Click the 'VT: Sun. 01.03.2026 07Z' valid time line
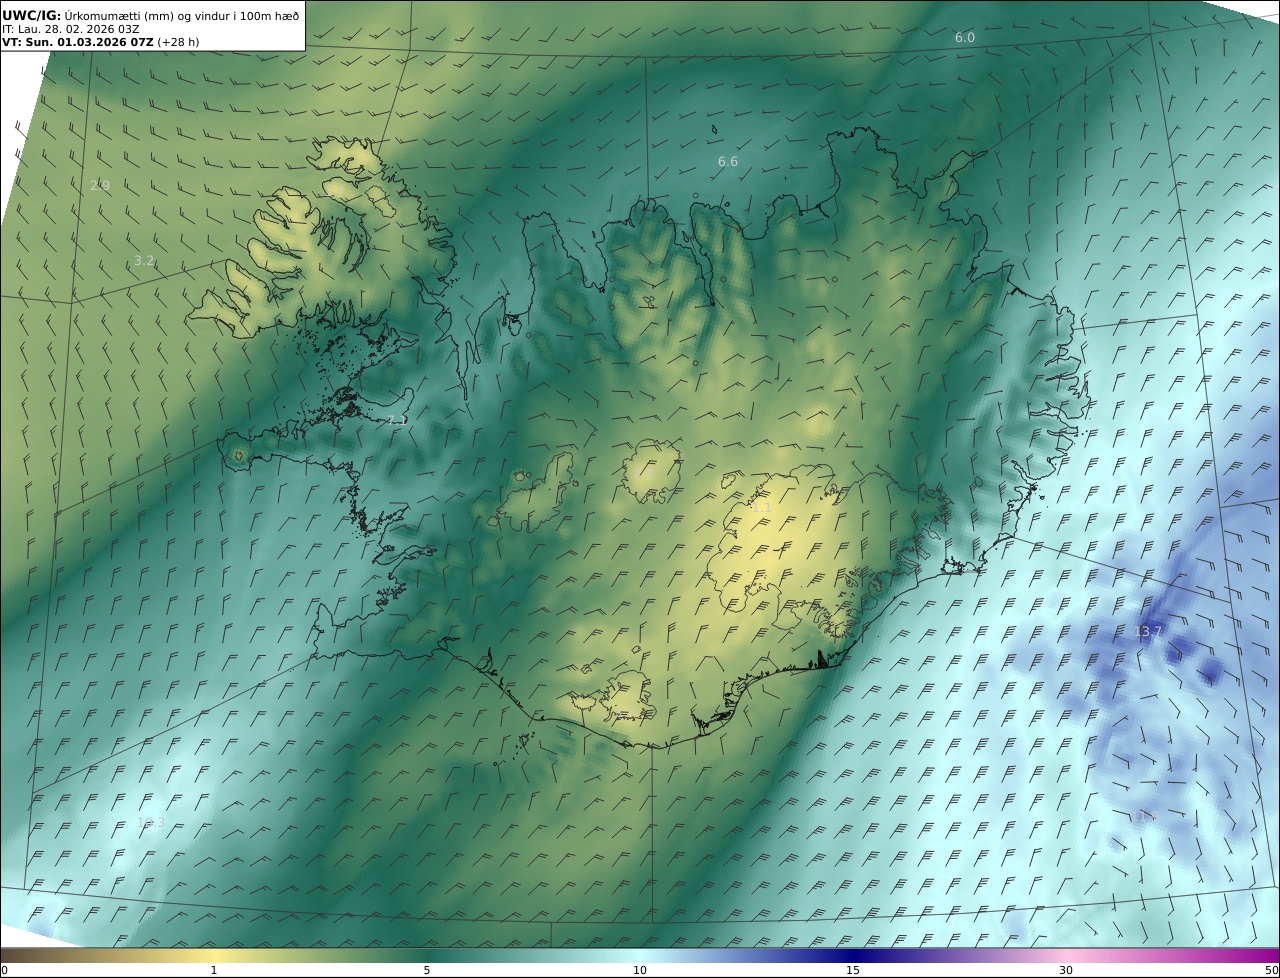1280x978 pixels. (x=100, y=42)
